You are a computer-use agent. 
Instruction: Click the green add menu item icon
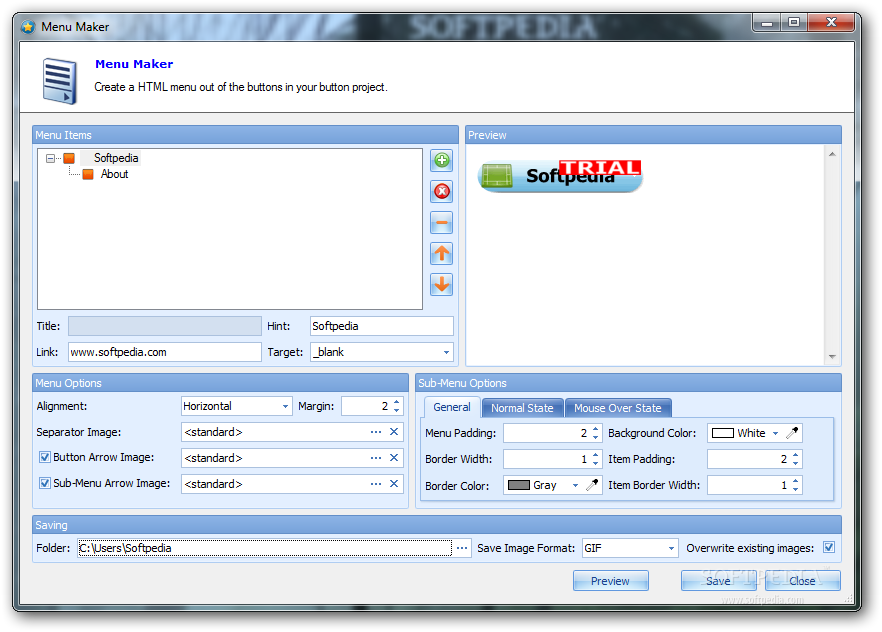click(442, 160)
